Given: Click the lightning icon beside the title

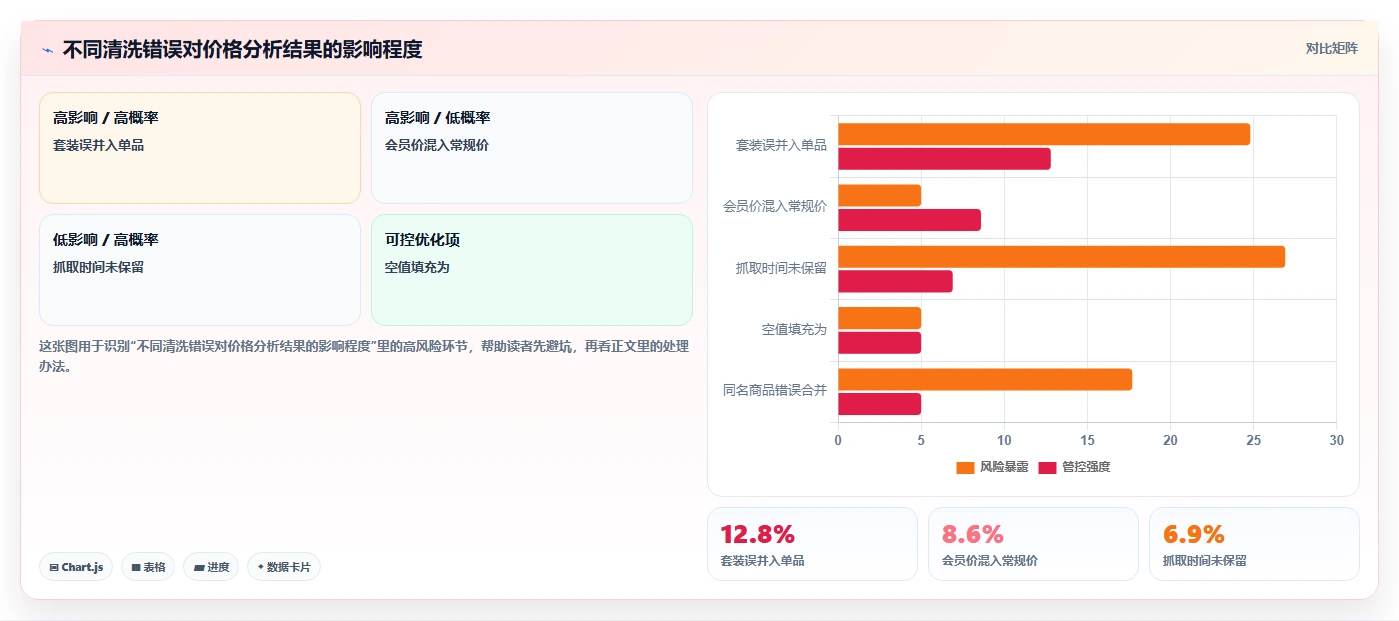Looking at the screenshot, I should 47,49.
